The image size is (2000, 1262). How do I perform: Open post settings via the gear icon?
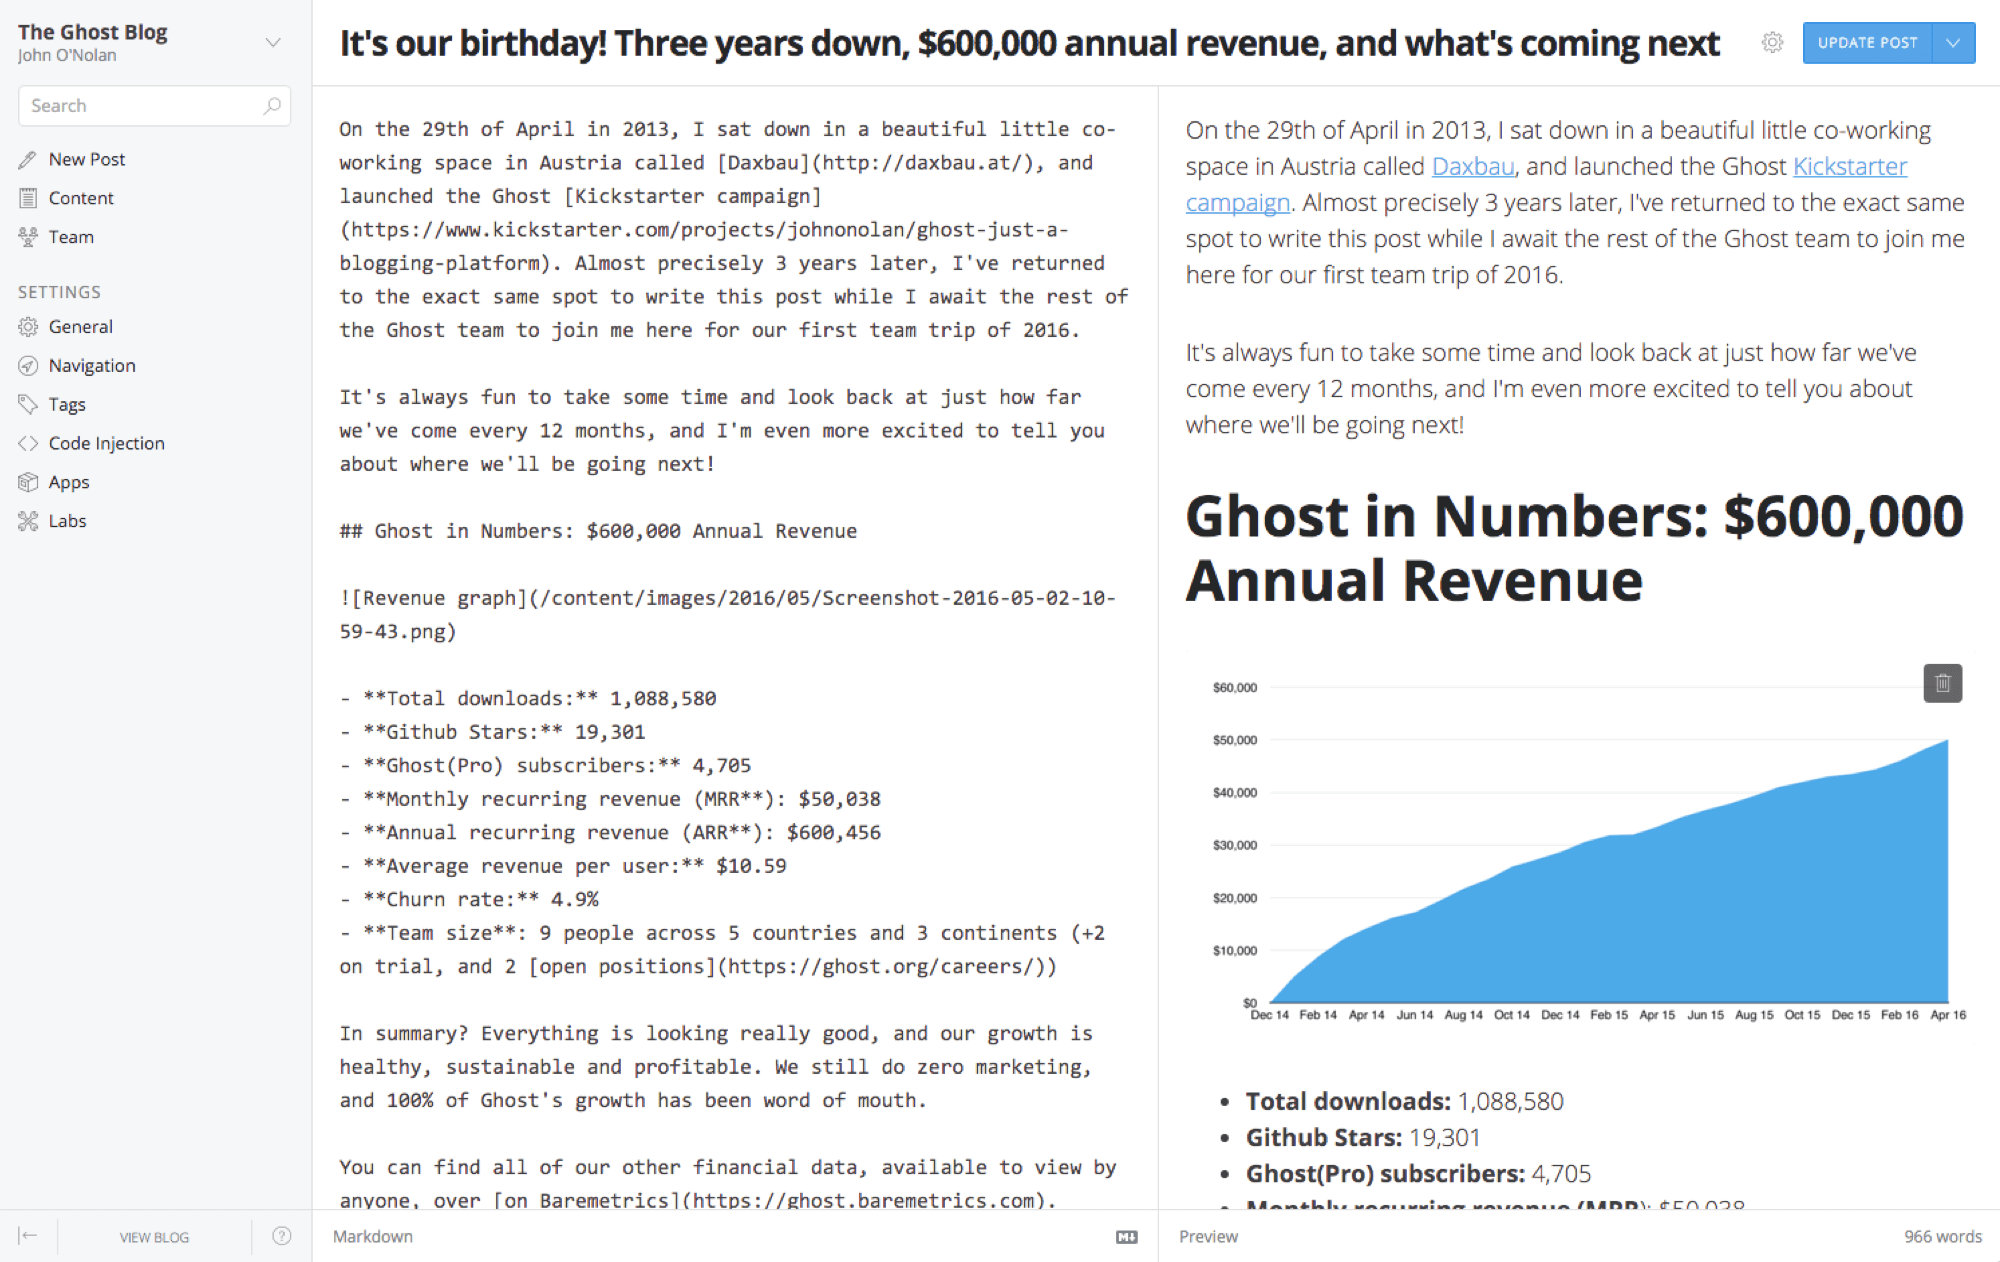point(1771,43)
